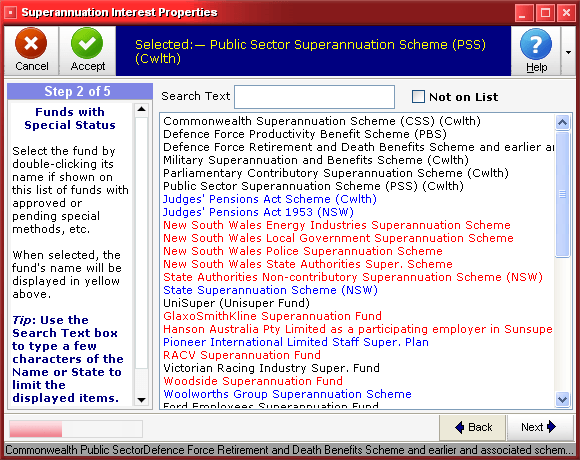The width and height of the screenshot is (580, 460).
Task: Close the Superannuation Interest Properties window
Action: (566, 13)
